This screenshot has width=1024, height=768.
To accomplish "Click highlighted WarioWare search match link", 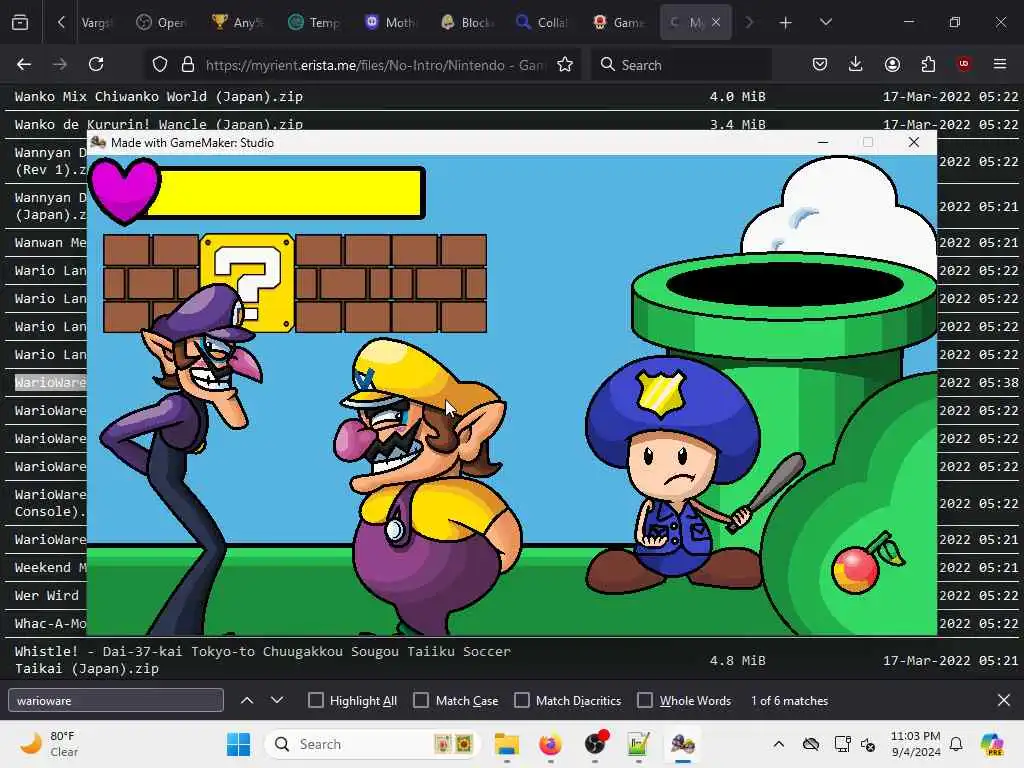I will [x=50, y=383].
